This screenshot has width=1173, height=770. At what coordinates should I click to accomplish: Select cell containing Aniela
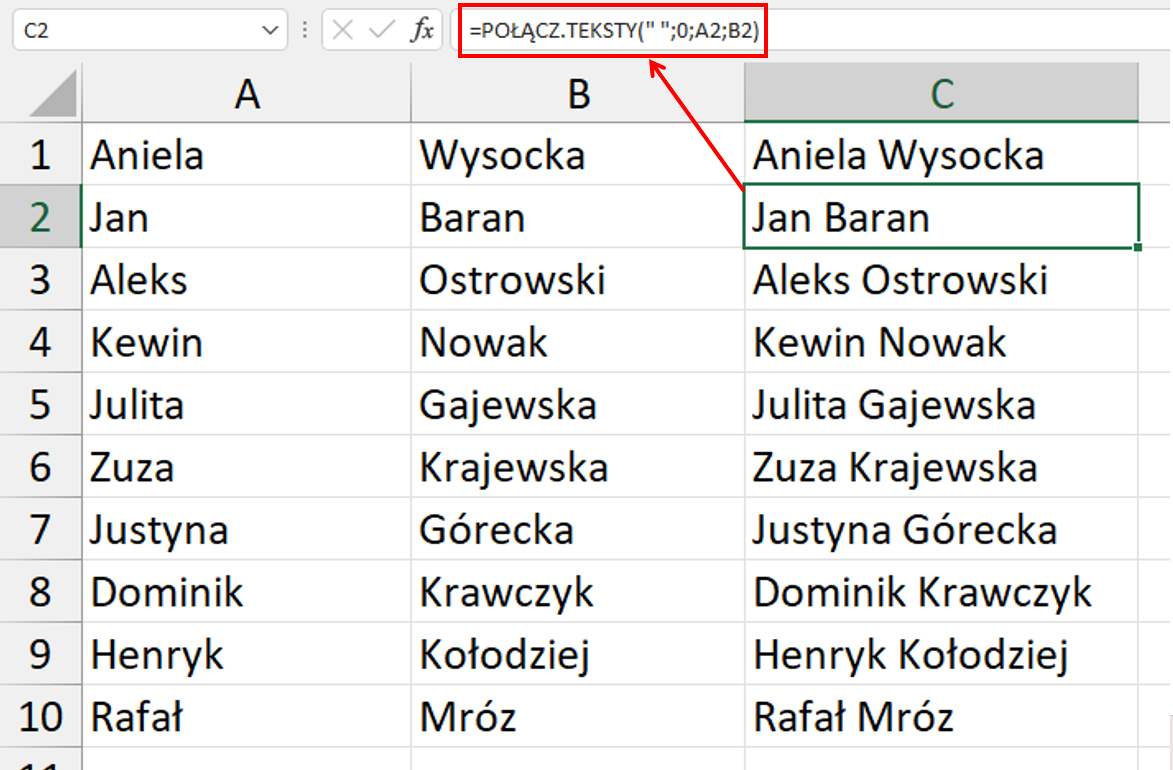(x=244, y=154)
